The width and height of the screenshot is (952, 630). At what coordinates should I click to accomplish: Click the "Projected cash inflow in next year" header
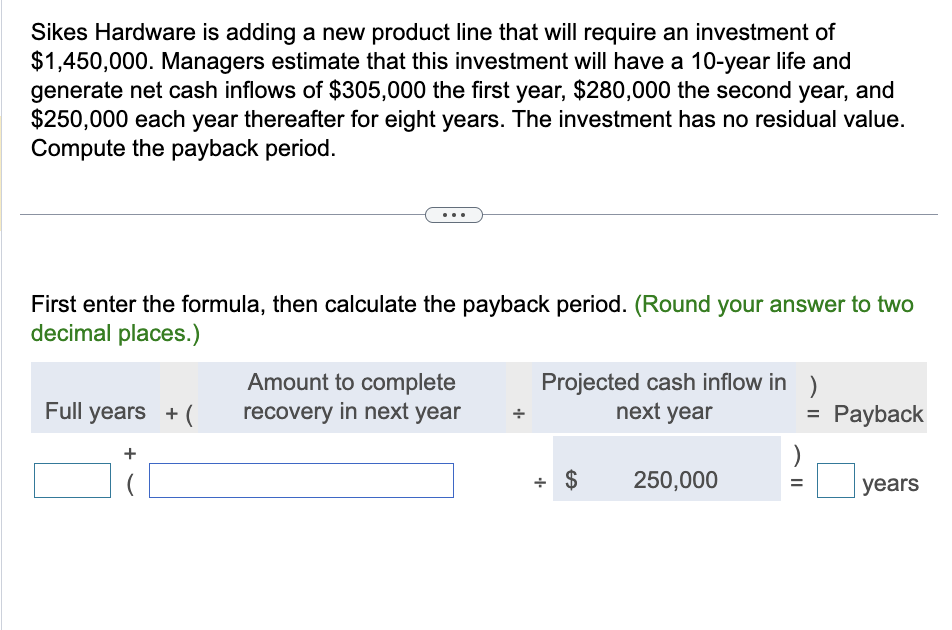coord(664,397)
